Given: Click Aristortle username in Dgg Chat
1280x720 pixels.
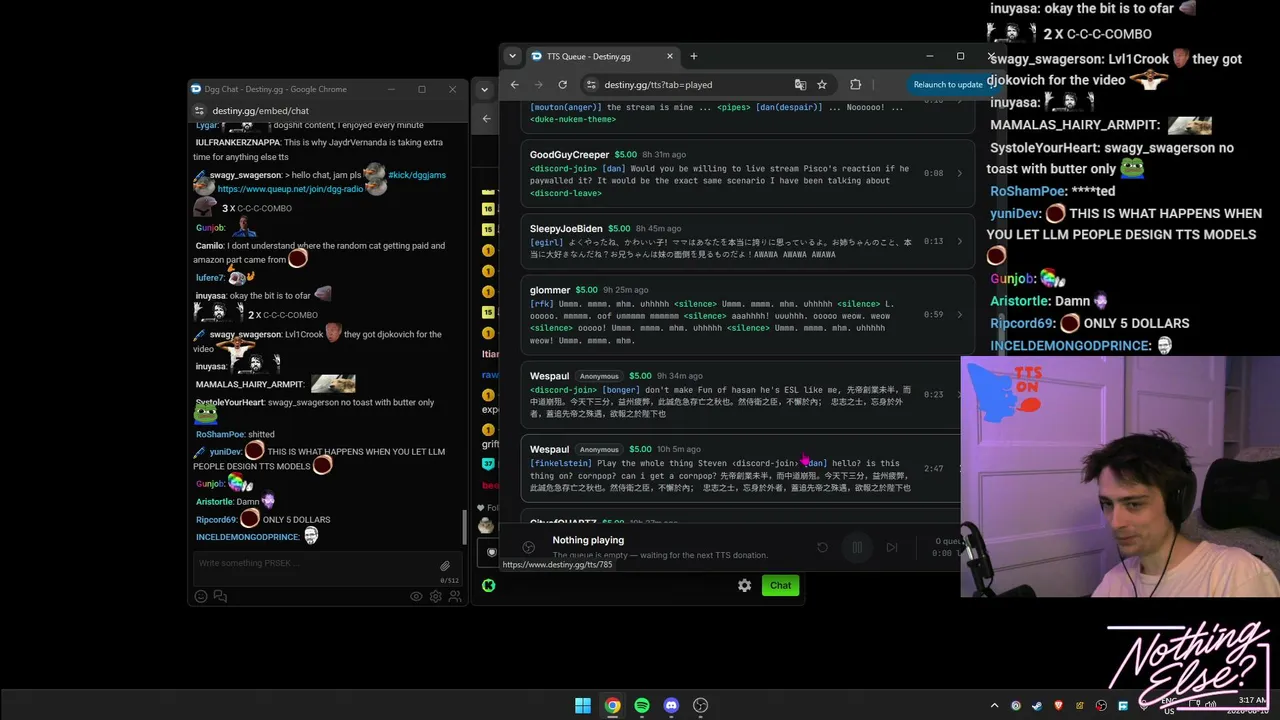Looking at the screenshot, I should tap(214, 502).
